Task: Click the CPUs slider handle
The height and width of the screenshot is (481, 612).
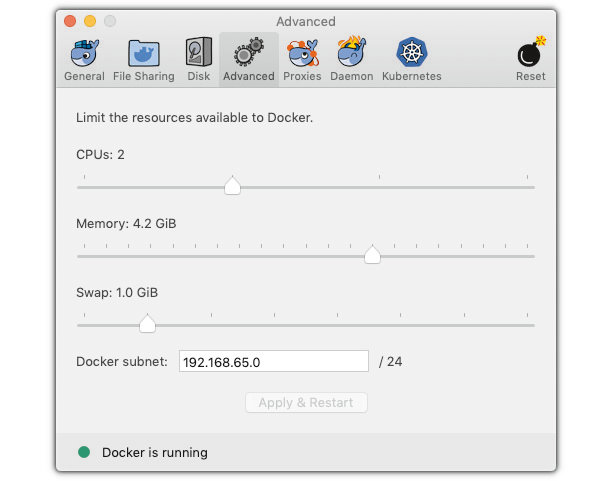Action: pos(232,186)
